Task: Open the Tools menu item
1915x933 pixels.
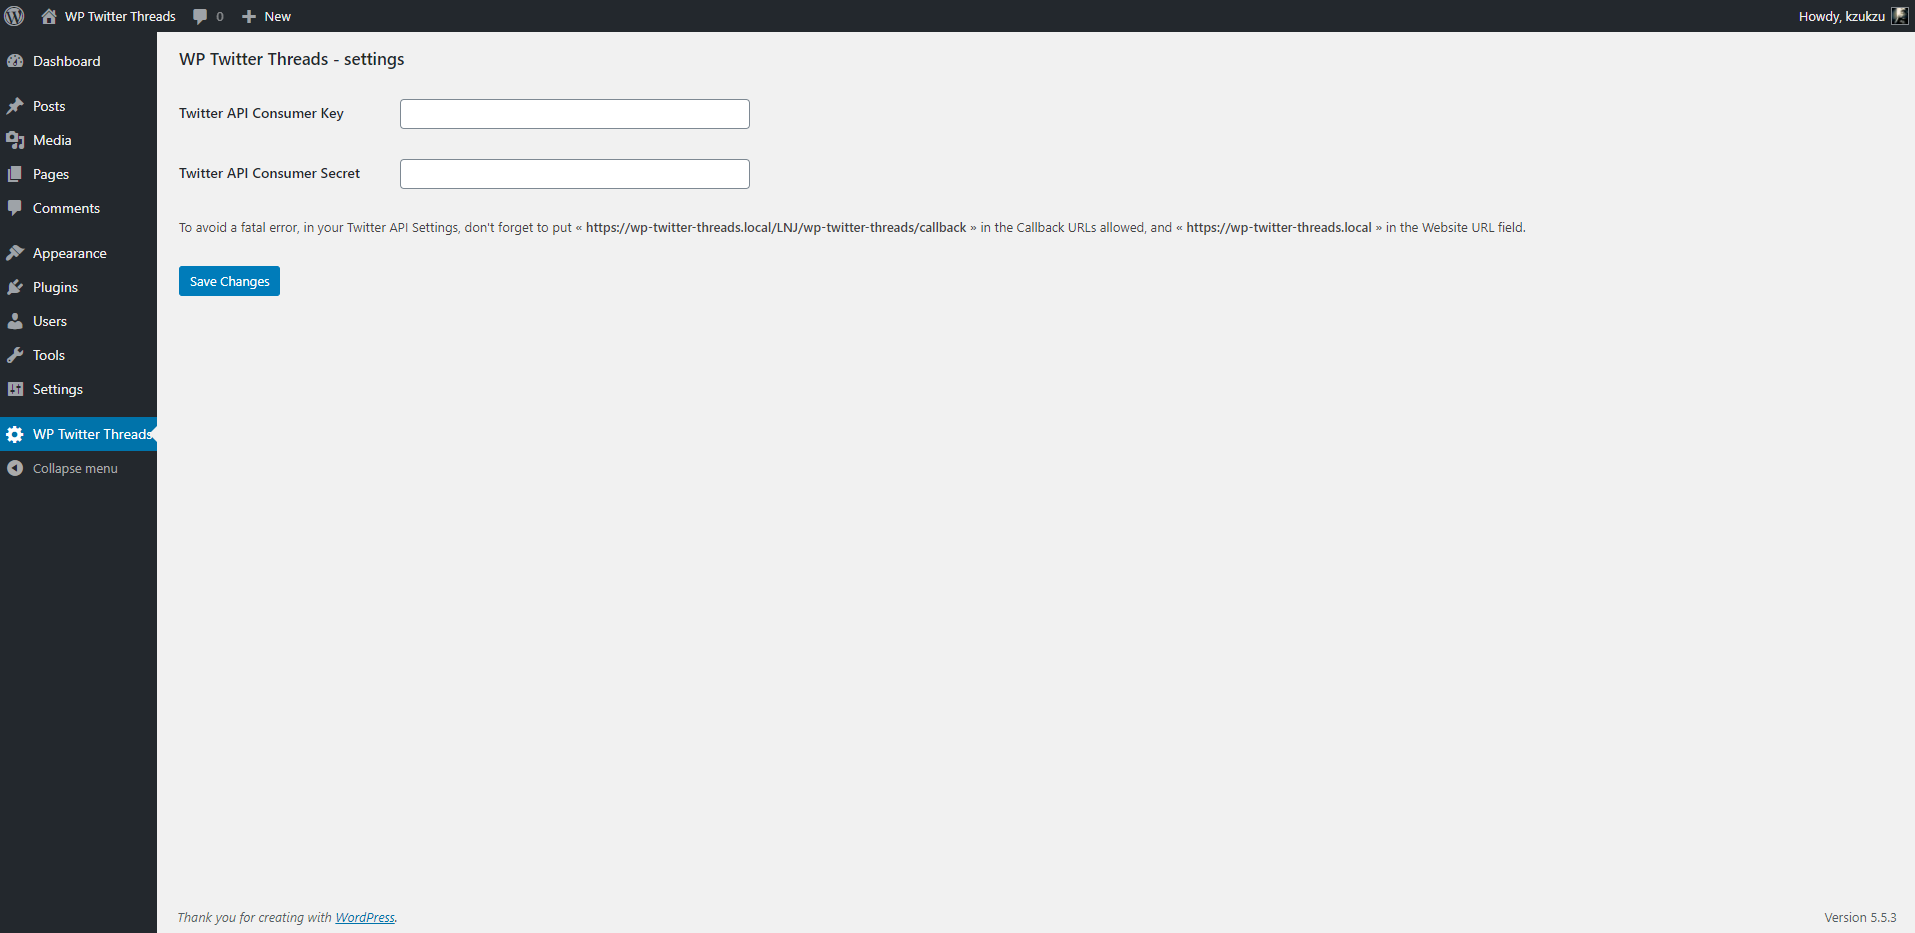Action: click(78, 355)
